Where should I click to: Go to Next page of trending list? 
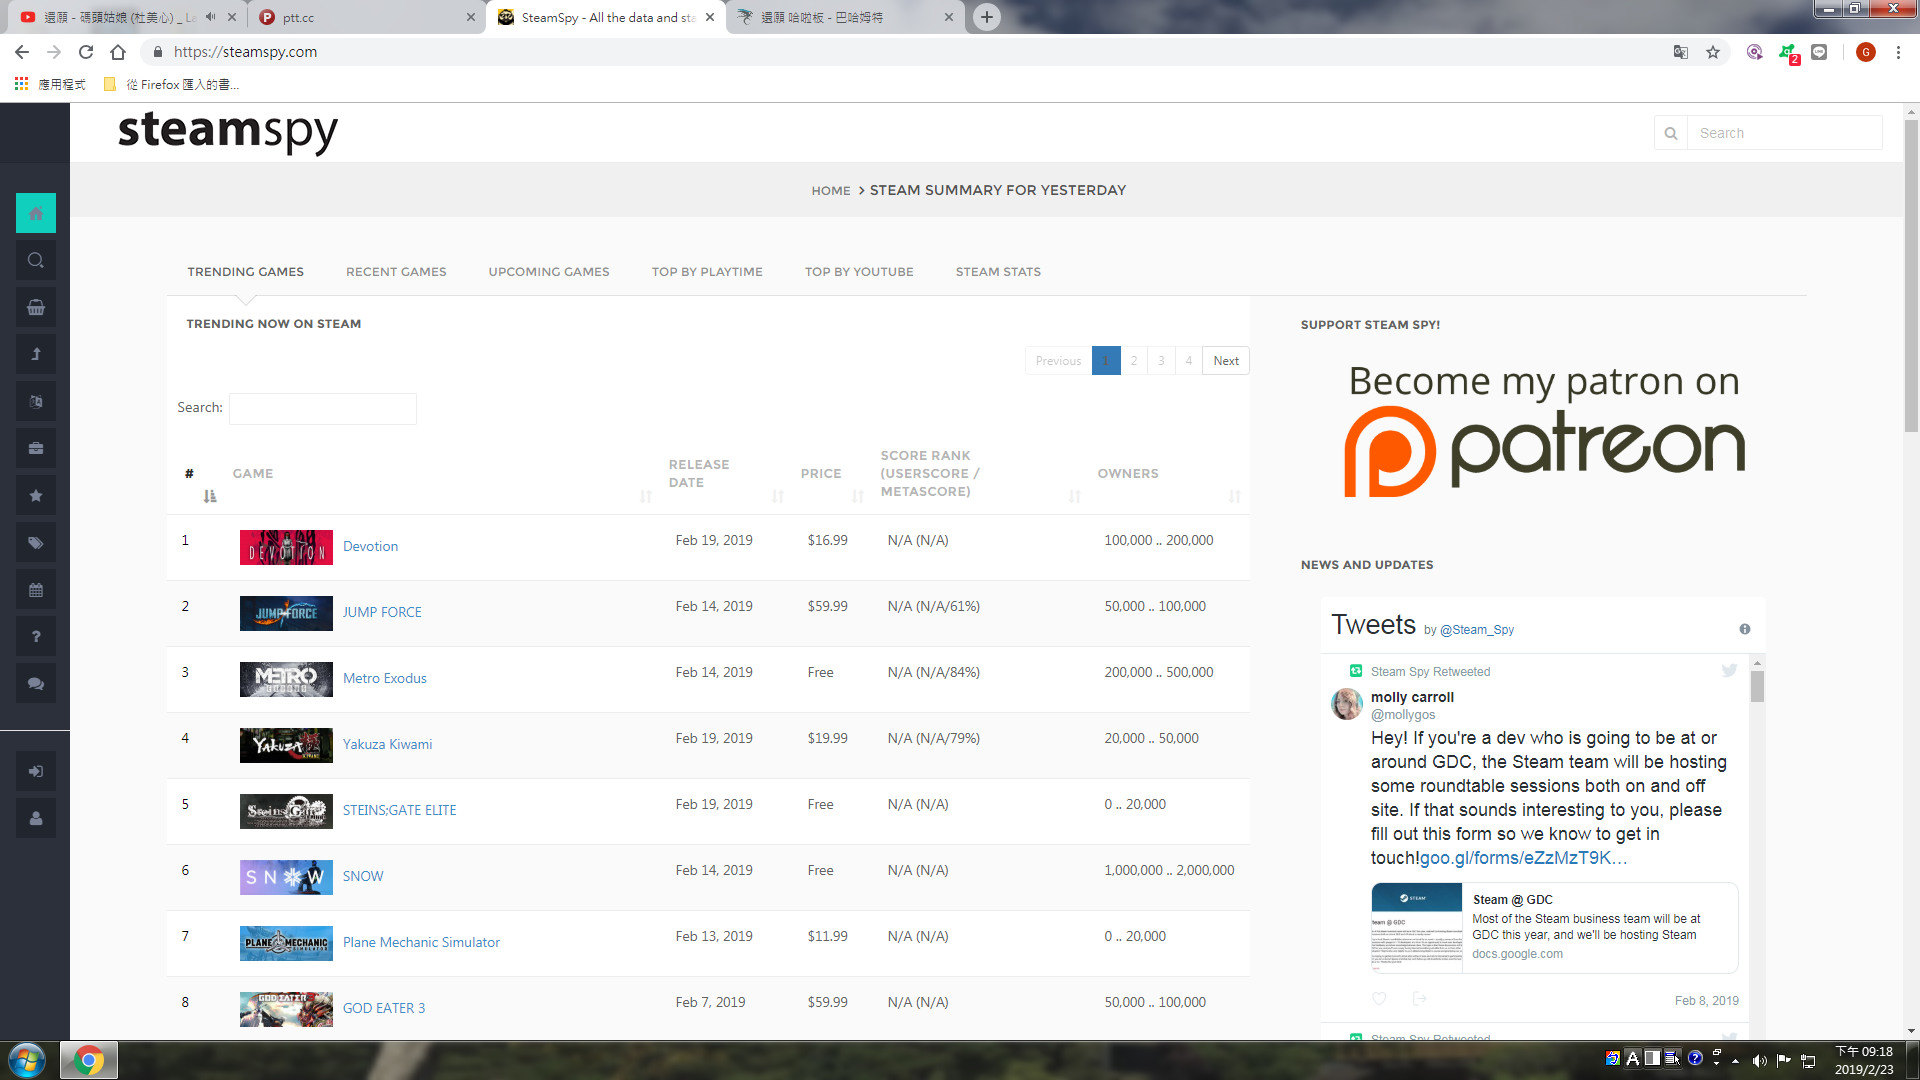point(1226,361)
